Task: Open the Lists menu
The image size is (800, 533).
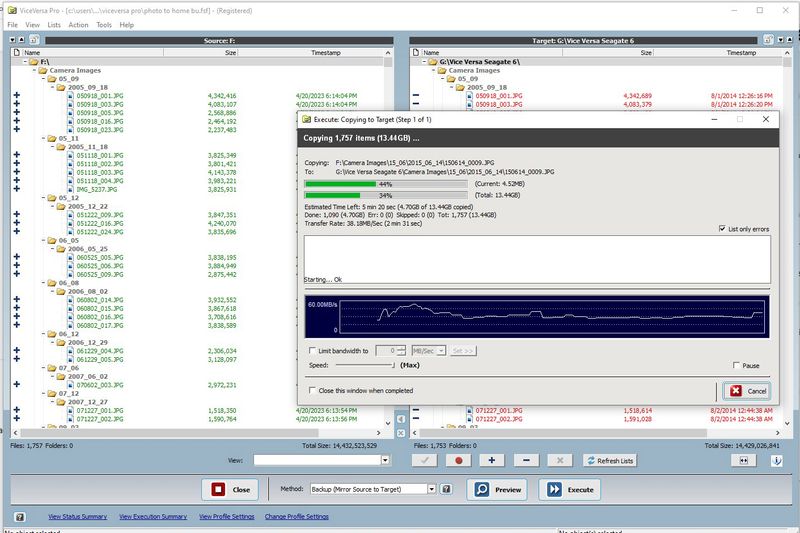Action: coord(54,24)
